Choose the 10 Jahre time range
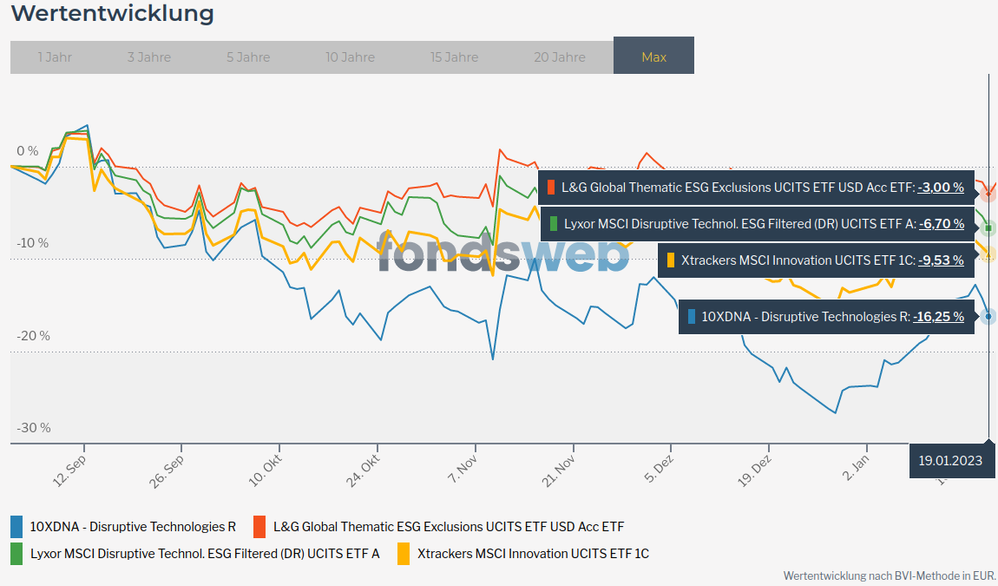The image size is (998, 586). coord(350,57)
